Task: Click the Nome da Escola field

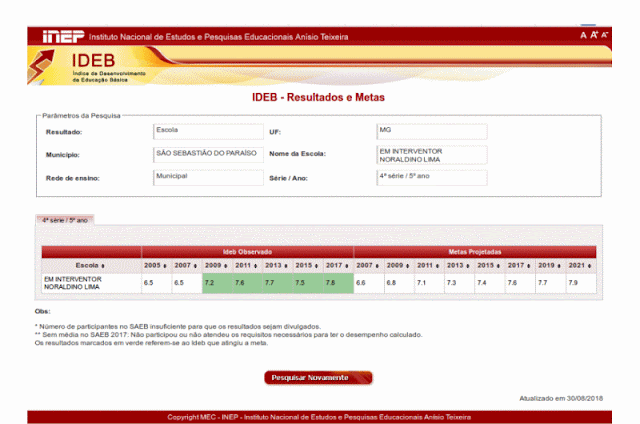Action: coord(431,155)
